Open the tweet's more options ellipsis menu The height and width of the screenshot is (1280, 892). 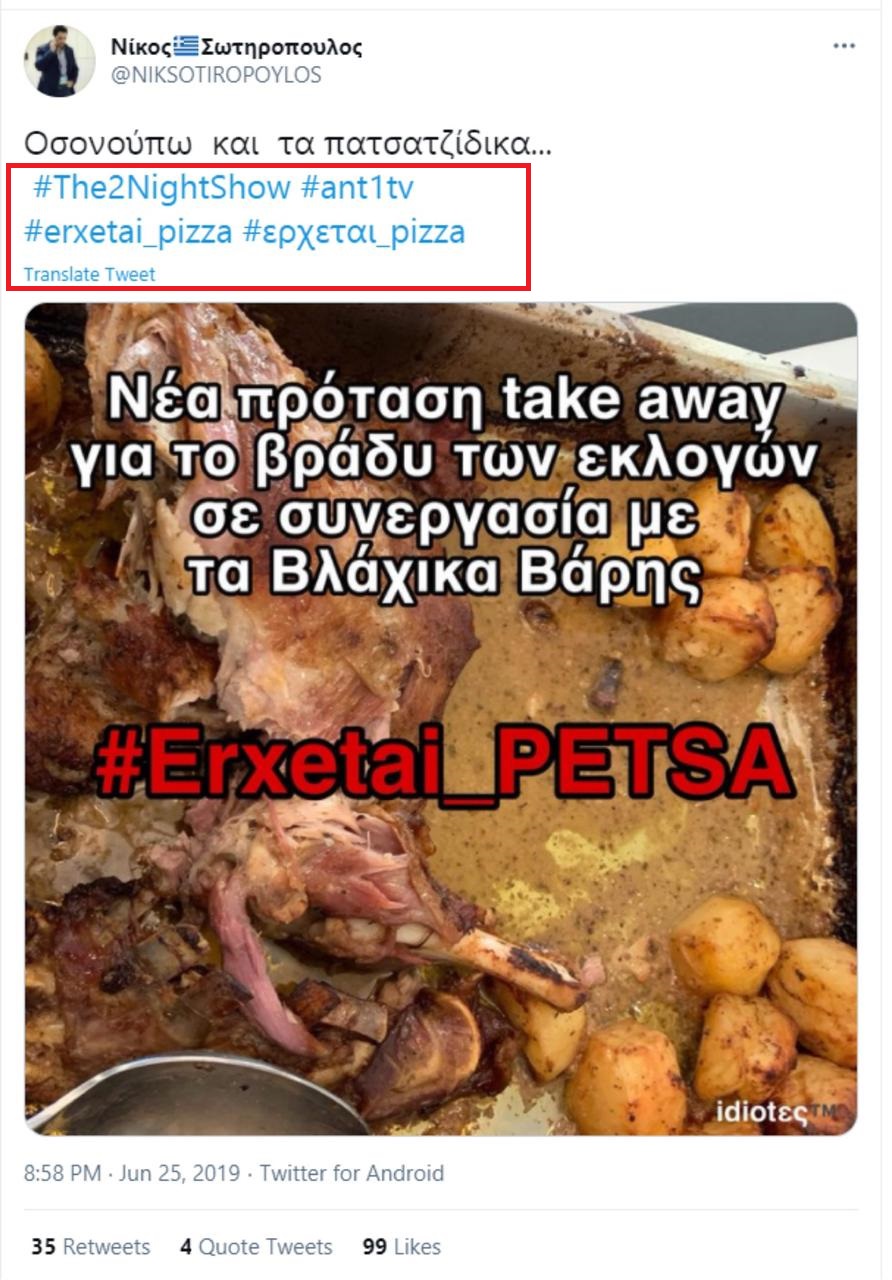[844, 46]
